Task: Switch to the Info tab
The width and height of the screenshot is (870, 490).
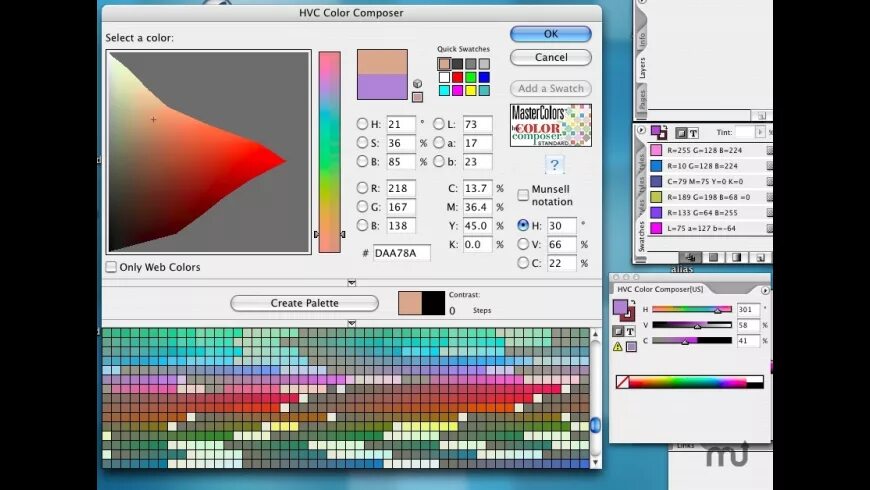Action: 642,39
